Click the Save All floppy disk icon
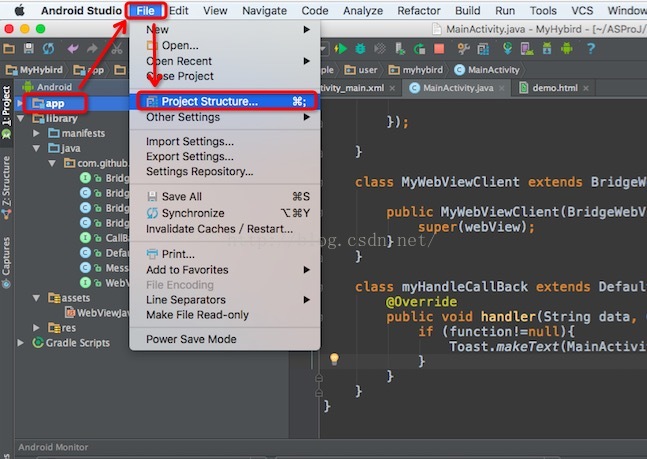The image size is (647, 459). (28, 48)
